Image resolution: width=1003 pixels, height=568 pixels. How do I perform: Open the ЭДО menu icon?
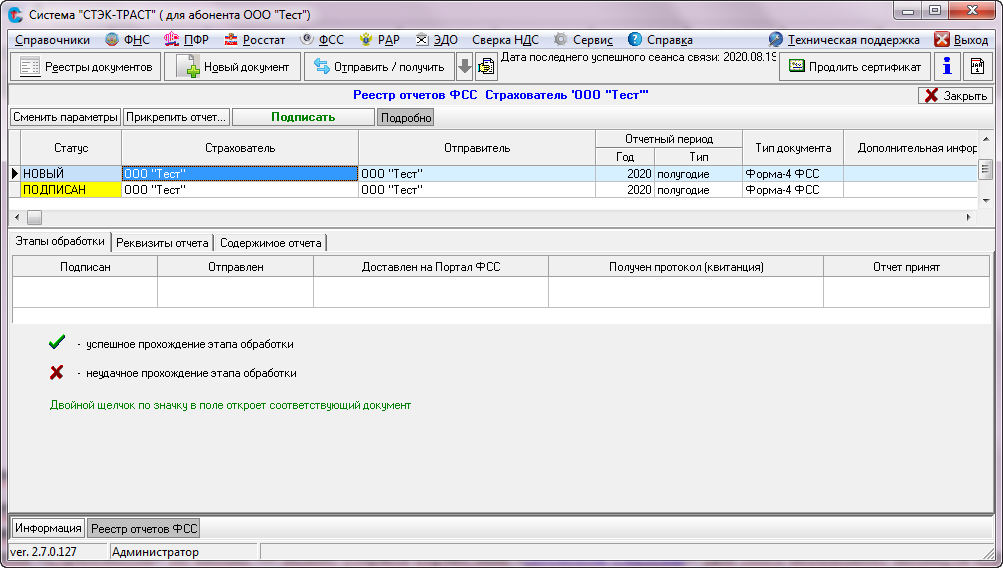(x=422, y=40)
